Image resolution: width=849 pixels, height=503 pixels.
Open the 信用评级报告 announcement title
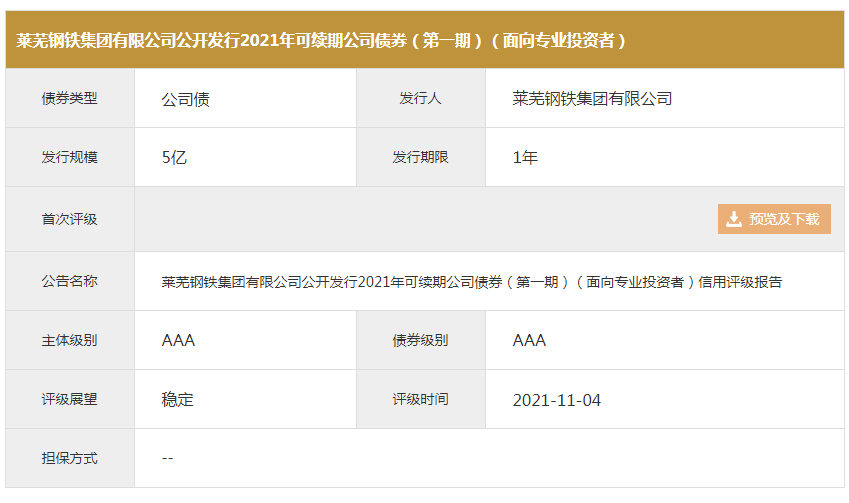471,282
